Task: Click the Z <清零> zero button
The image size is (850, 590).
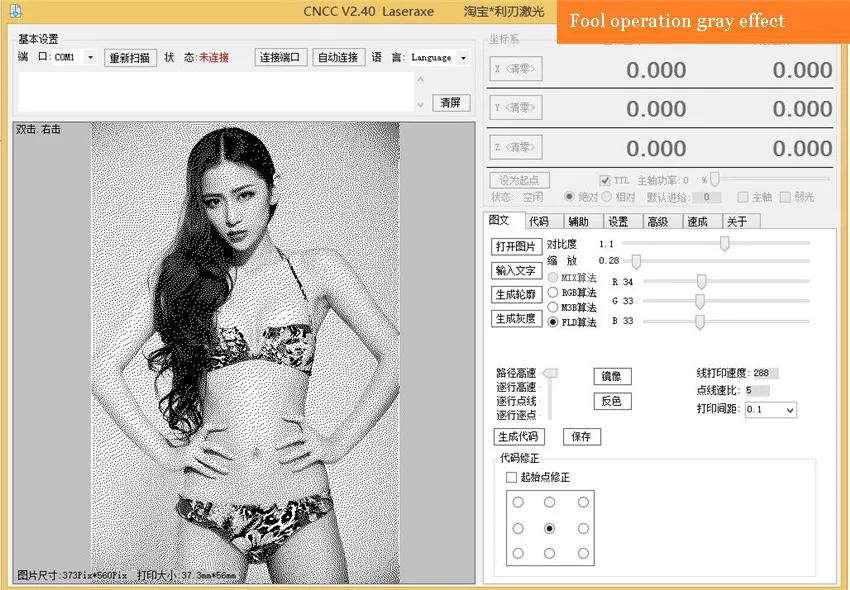Action: pos(516,147)
